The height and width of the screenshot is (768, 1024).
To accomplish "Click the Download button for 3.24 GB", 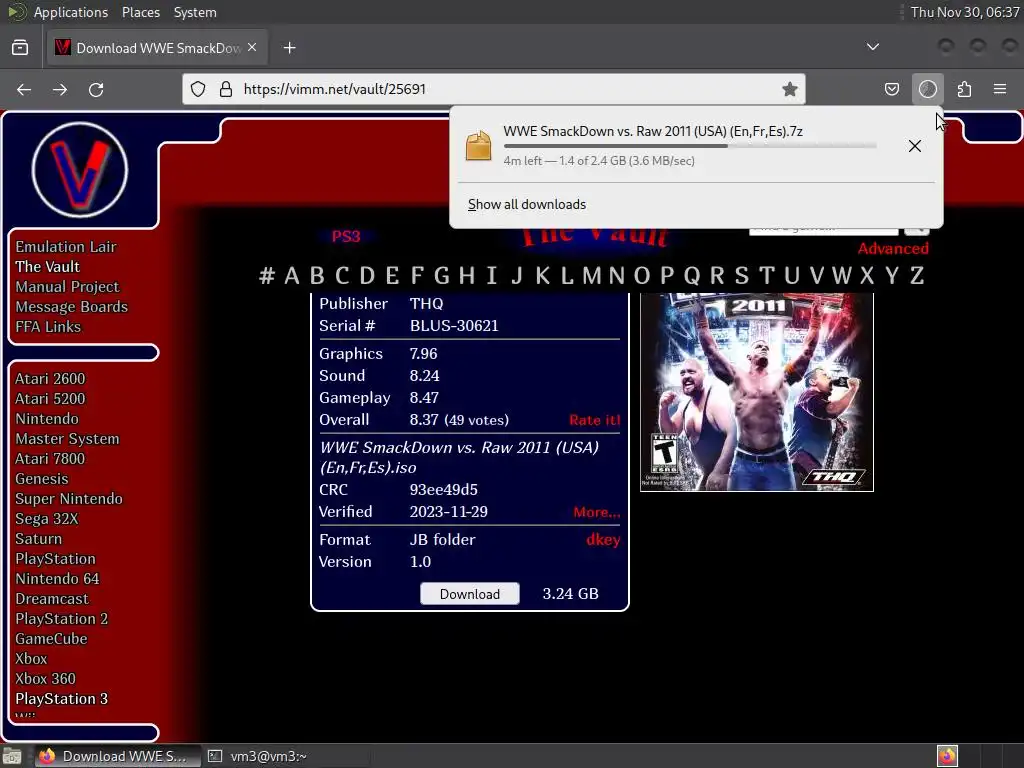I will [470, 594].
